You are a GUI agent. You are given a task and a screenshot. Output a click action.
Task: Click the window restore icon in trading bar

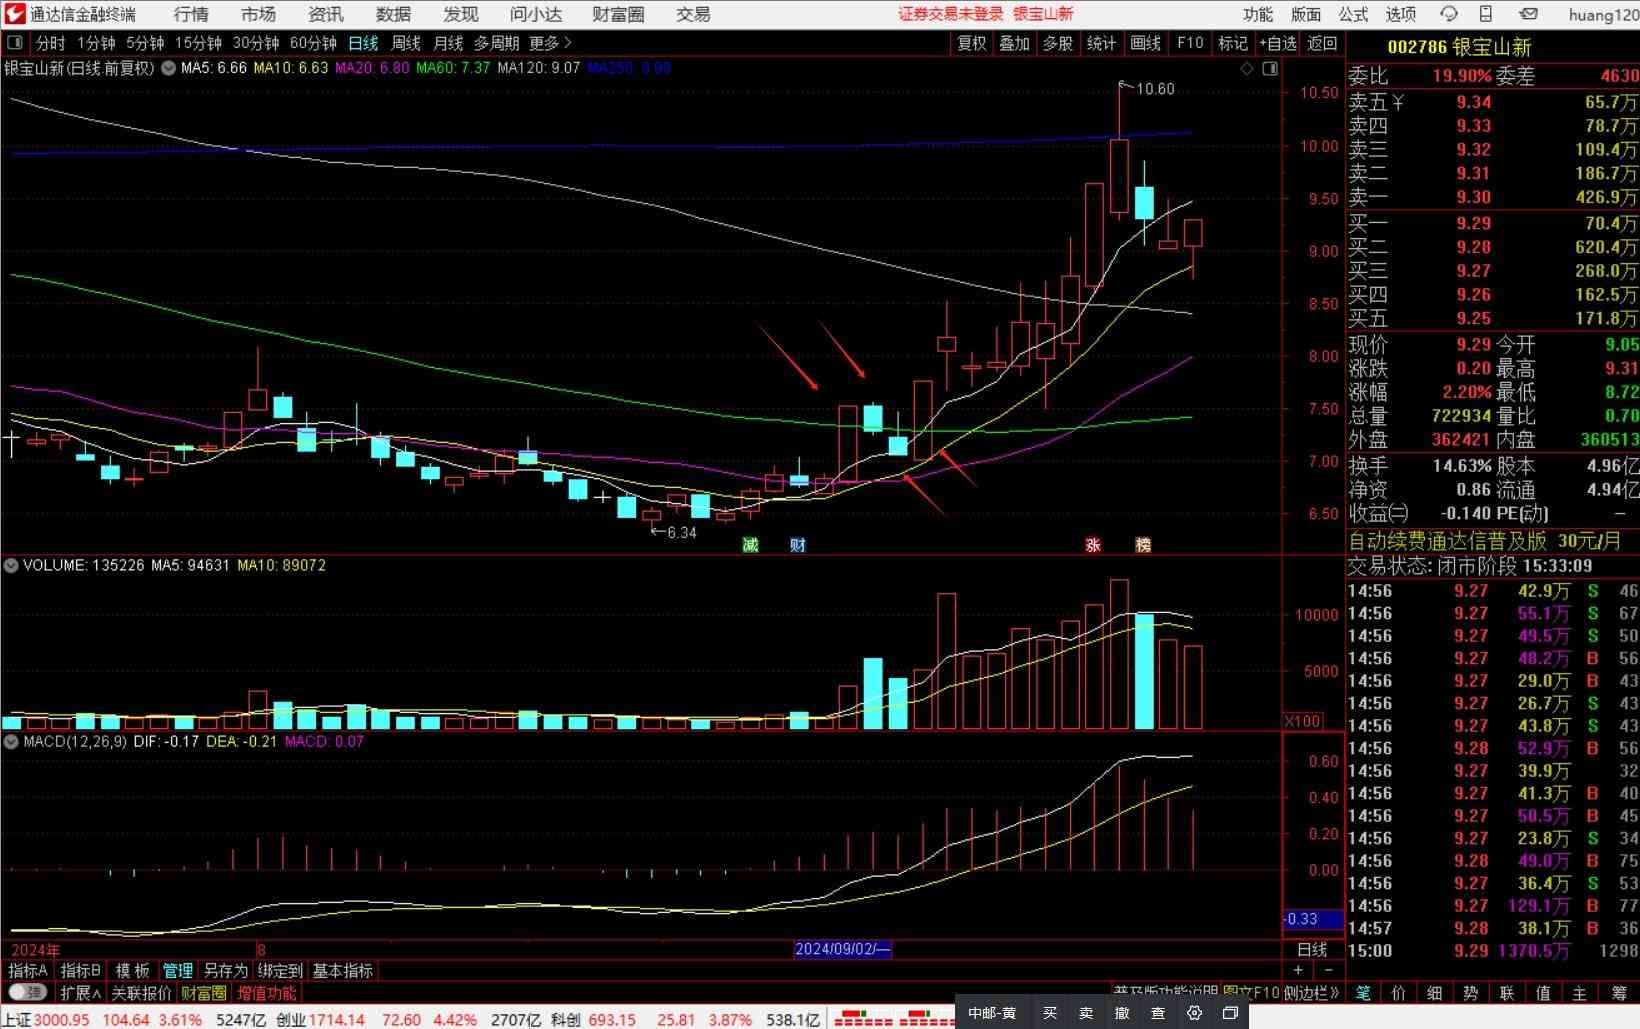1230,1013
